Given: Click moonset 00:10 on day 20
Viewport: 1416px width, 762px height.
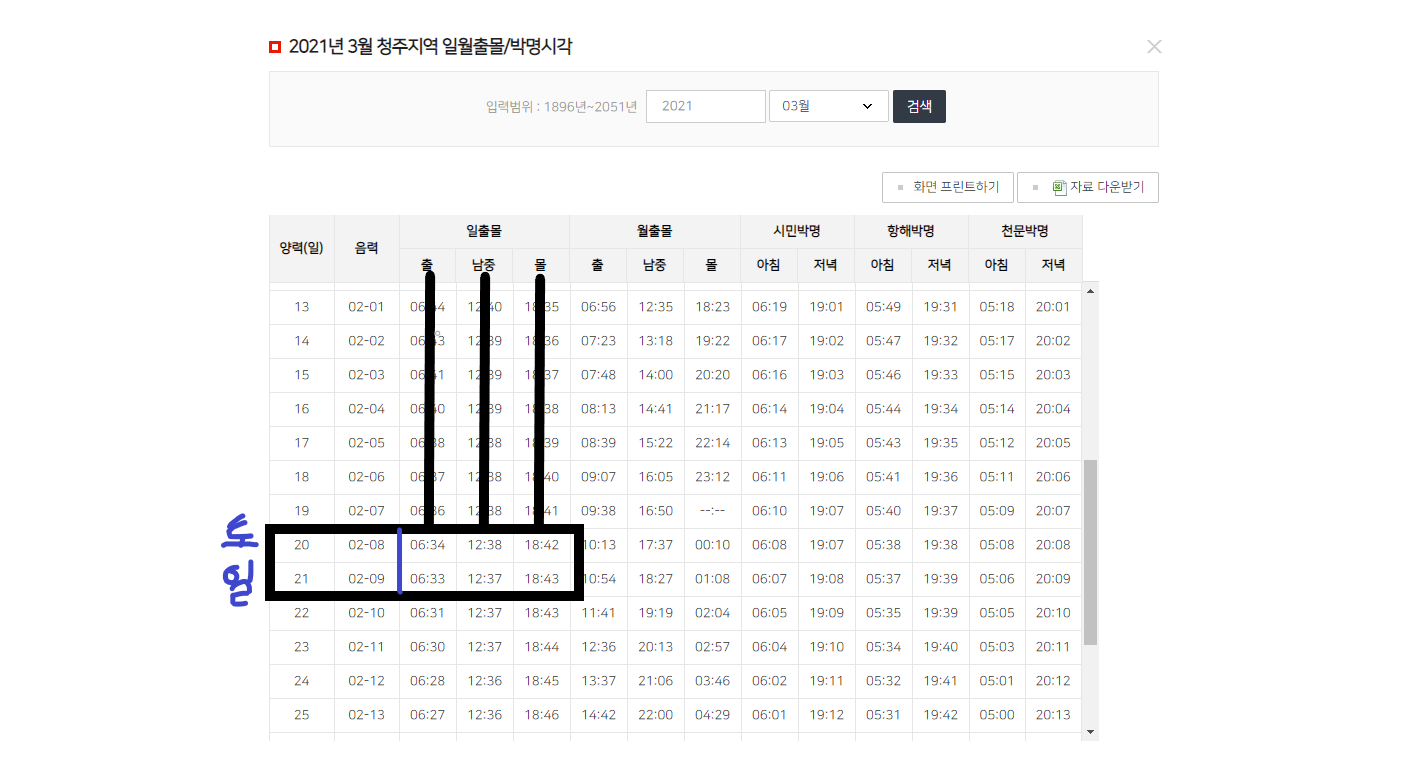Looking at the screenshot, I should point(712,545).
